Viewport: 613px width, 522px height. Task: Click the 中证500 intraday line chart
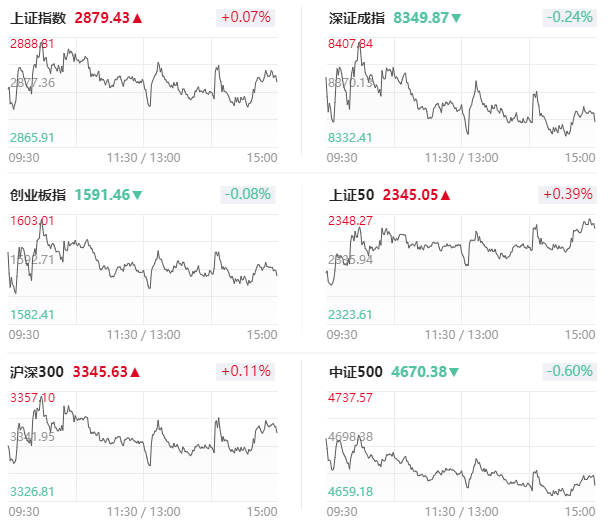coord(461,446)
